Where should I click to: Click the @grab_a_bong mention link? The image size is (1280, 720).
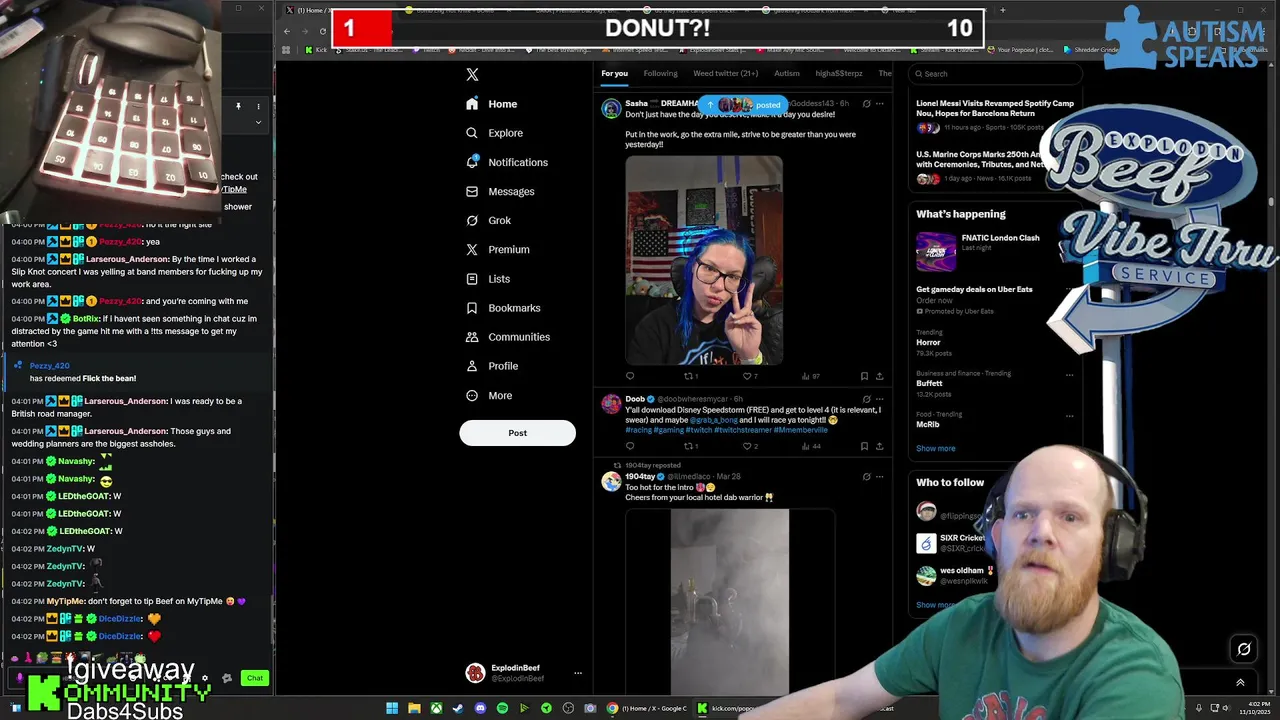pos(714,420)
